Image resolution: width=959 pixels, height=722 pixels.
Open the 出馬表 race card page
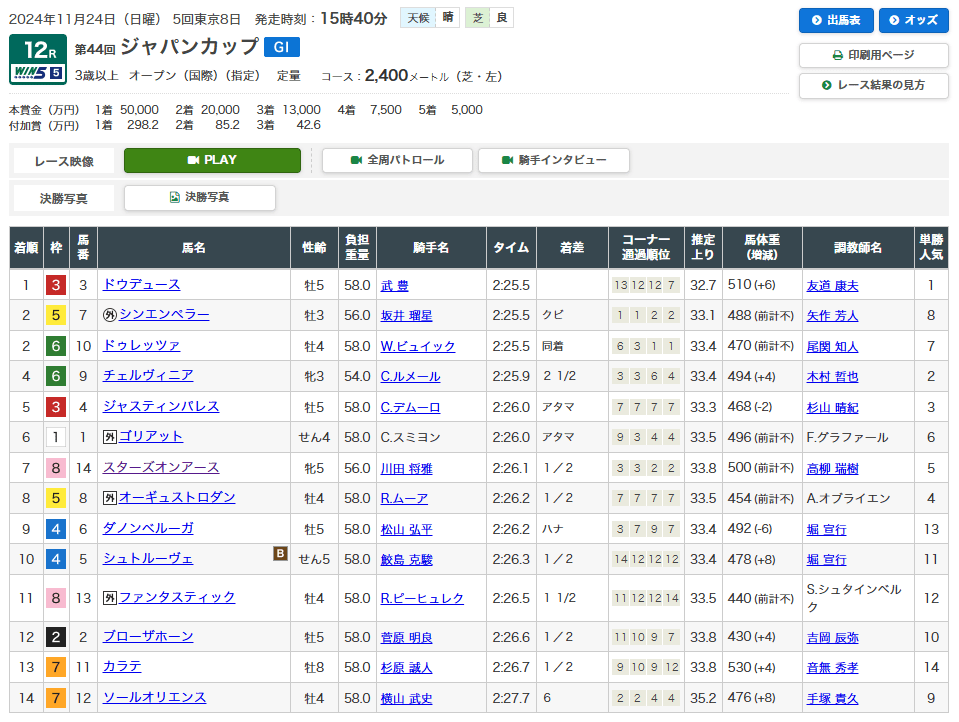[836, 21]
